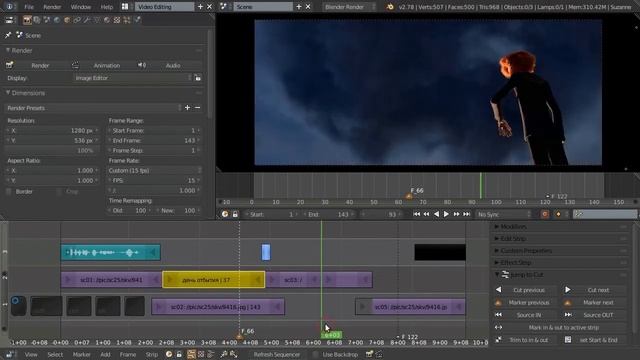The width and height of the screenshot is (640, 360).
Task: Open the File menu
Action: coord(29,7)
